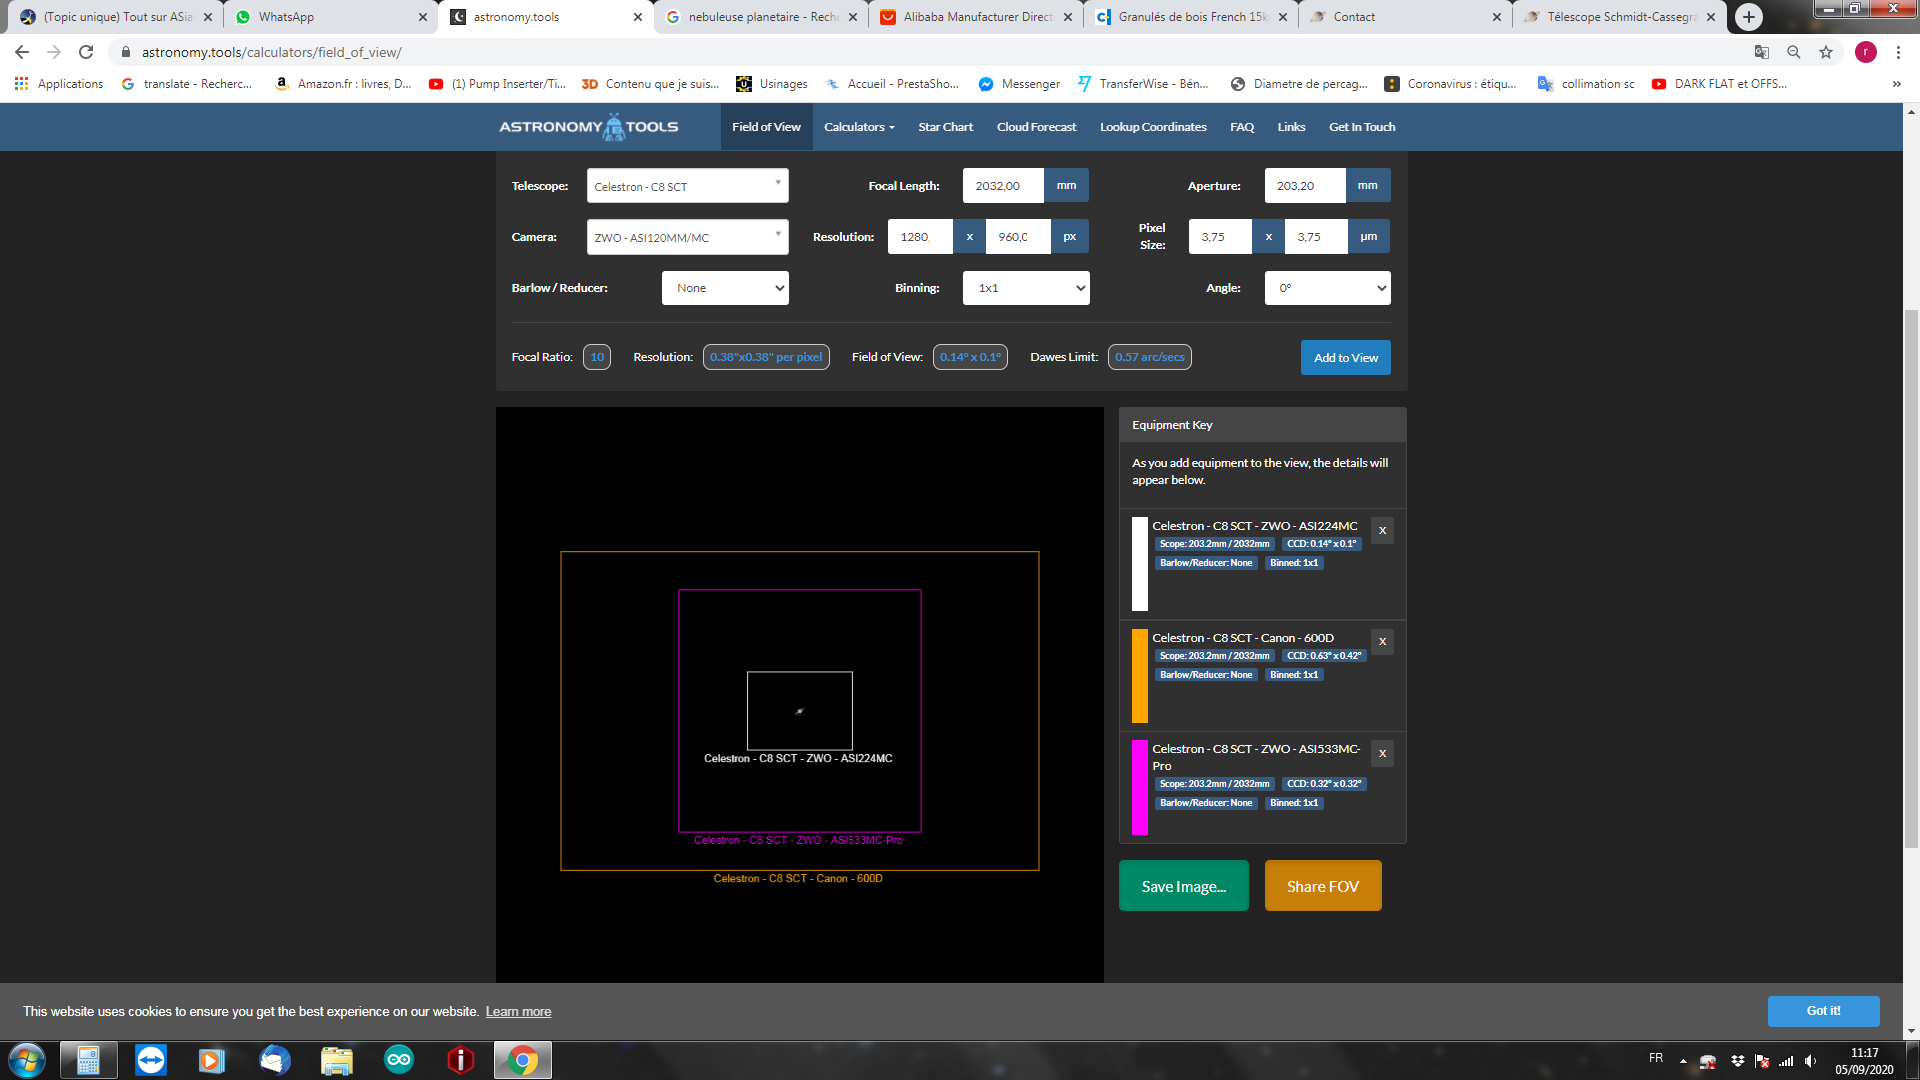Open the new tab plus button
This screenshot has height=1080, width=1920.
(x=1748, y=17)
